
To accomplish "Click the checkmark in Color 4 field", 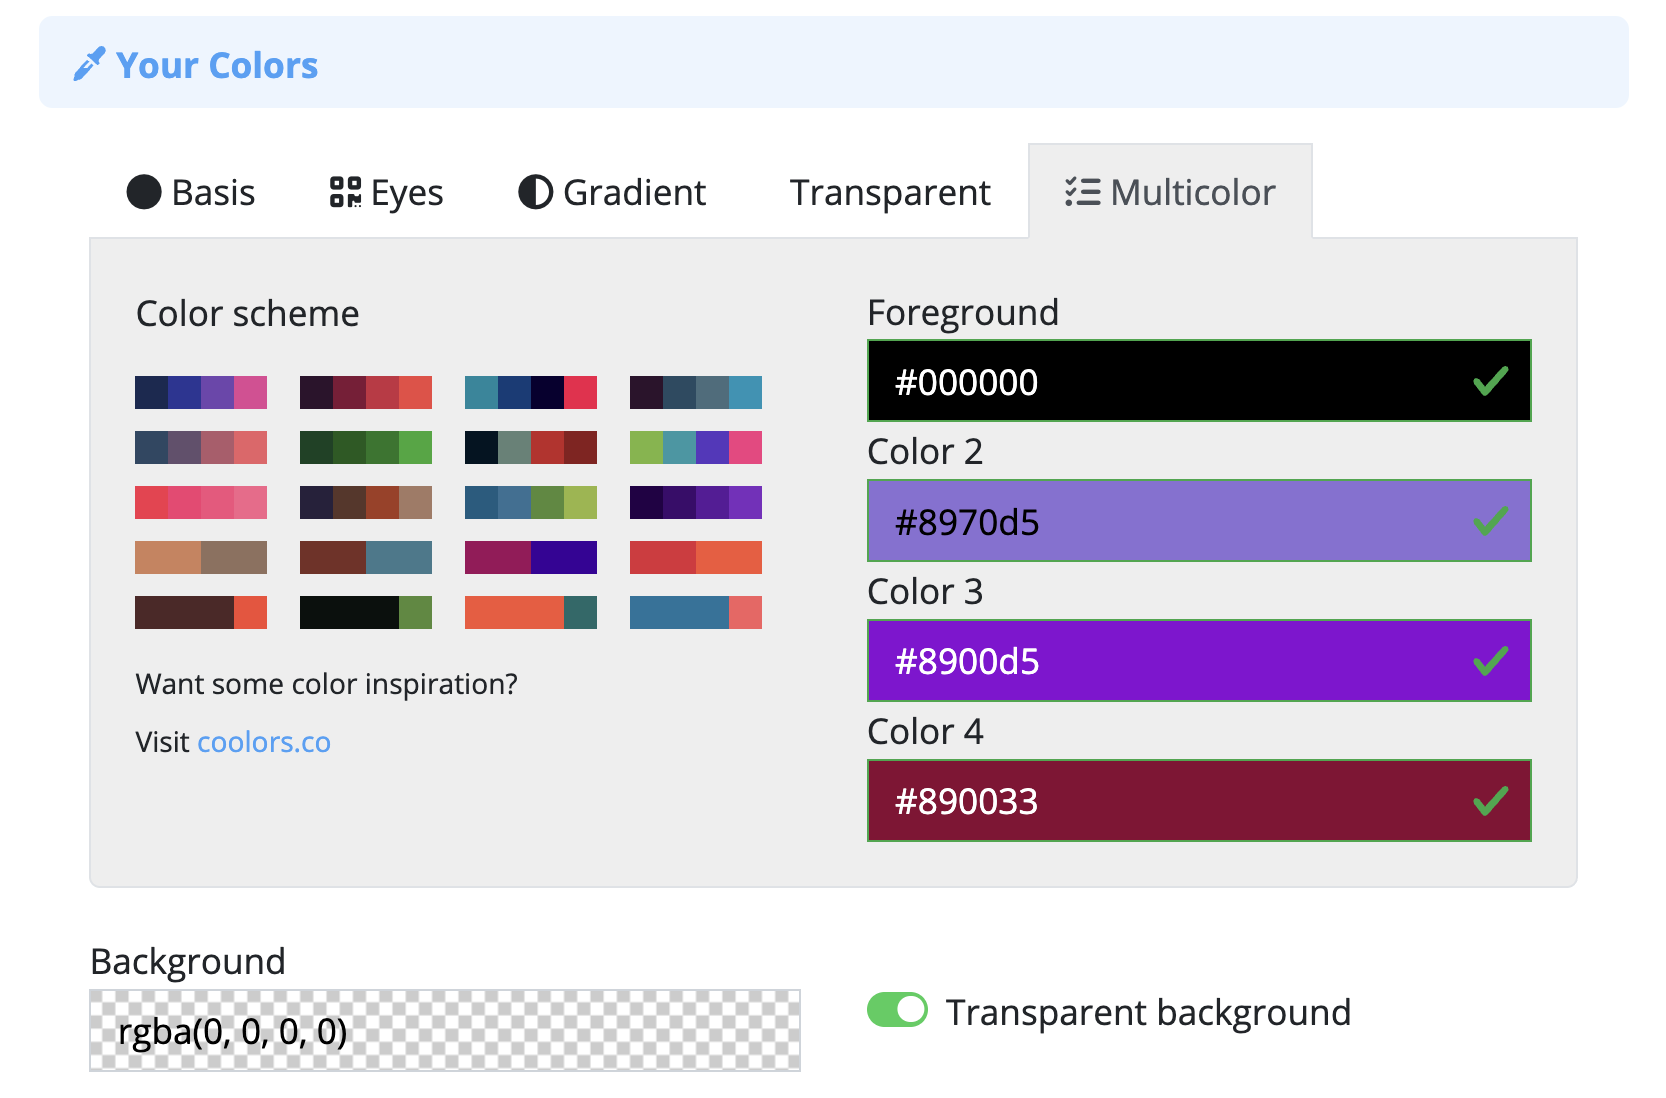I will click(1489, 801).
